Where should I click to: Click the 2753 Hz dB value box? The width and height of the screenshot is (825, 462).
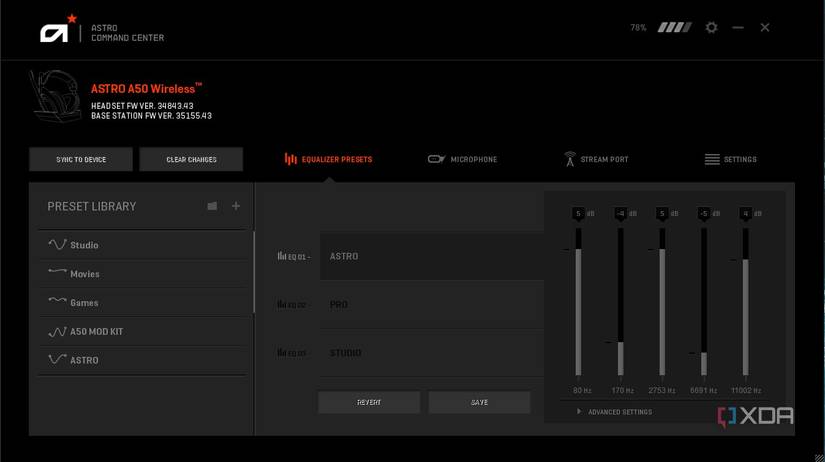(662, 213)
